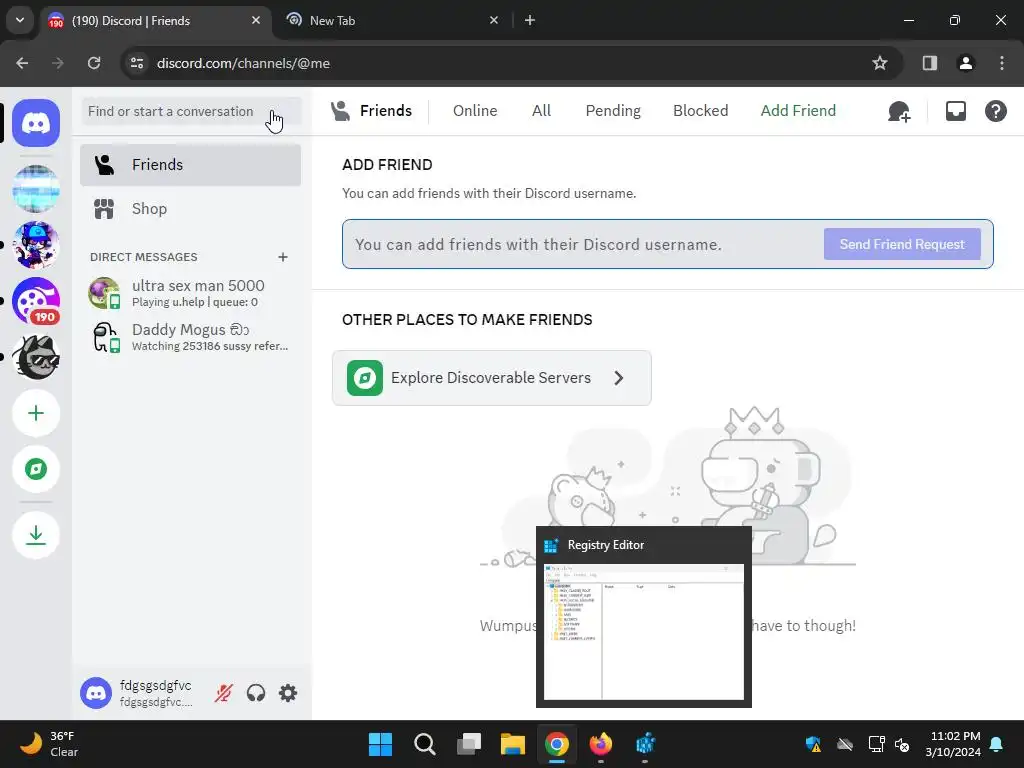The height and width of the screenshot is (768, 1024).
Task: Reload the page
Action: [x=94, y=63]
